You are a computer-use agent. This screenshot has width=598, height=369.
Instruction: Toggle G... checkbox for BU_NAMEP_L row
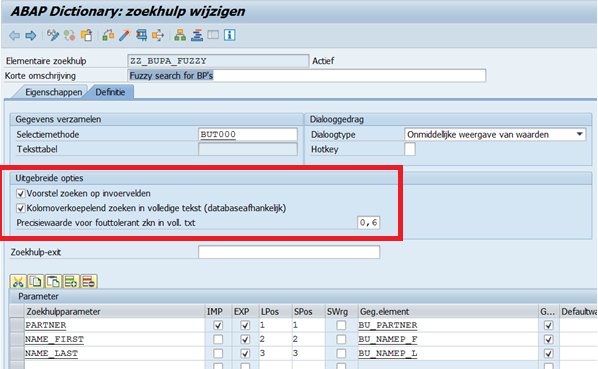548,353
